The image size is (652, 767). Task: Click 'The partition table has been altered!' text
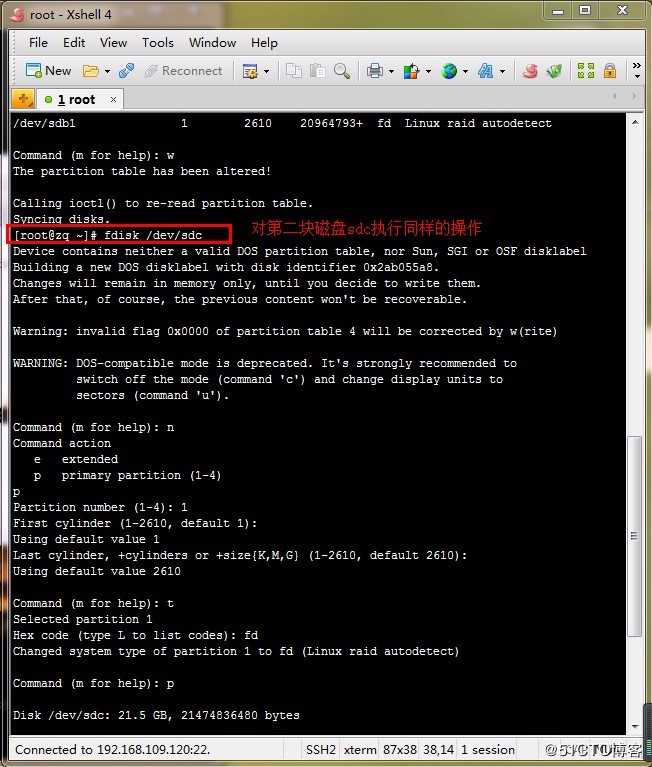tap(142, 171)
